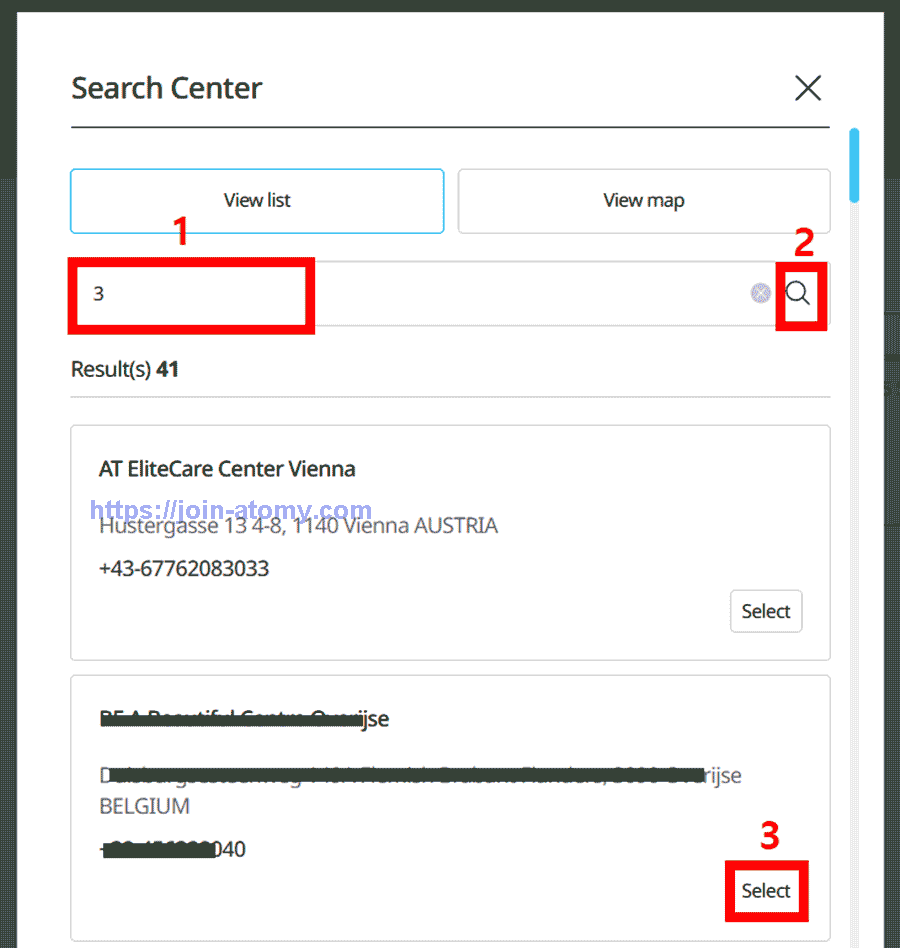This screenshot has height=948, width=900.
Task: Click the blue scrollbar thumb
Action: (854, 165)
